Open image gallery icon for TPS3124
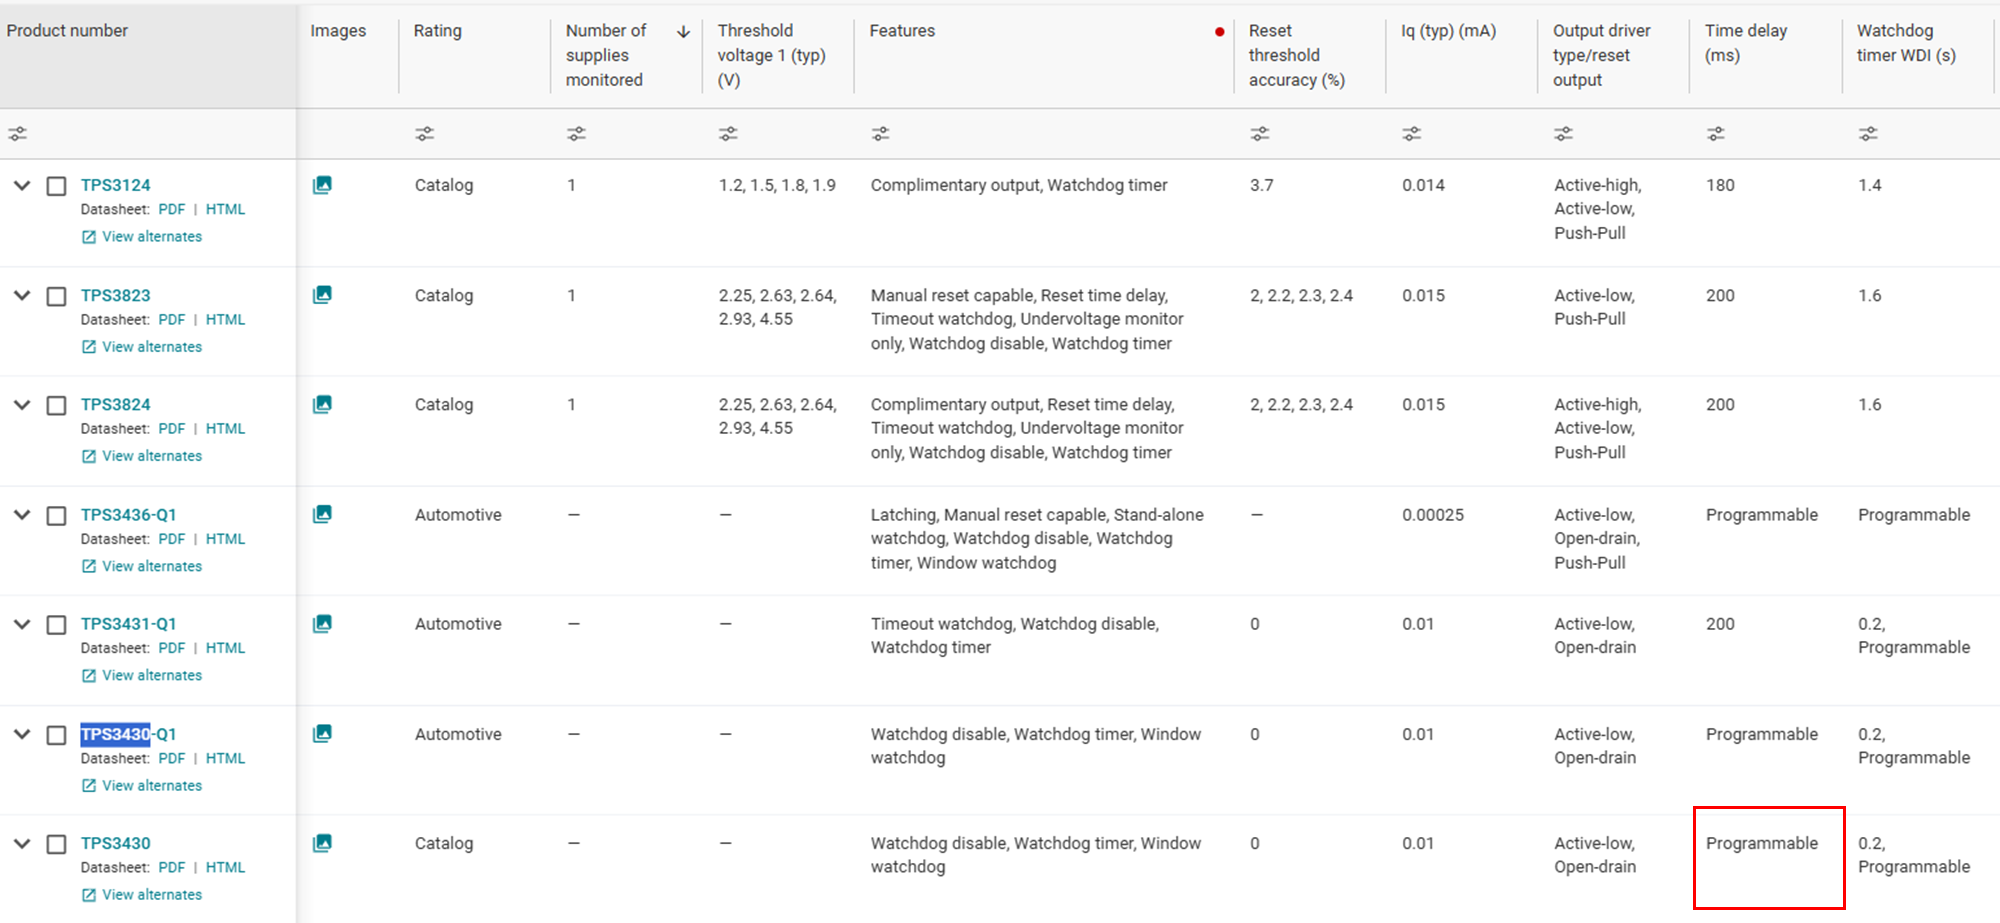The width and height of the screenshot is (2000, 923). pyautogui.click(x=322, y=185)
